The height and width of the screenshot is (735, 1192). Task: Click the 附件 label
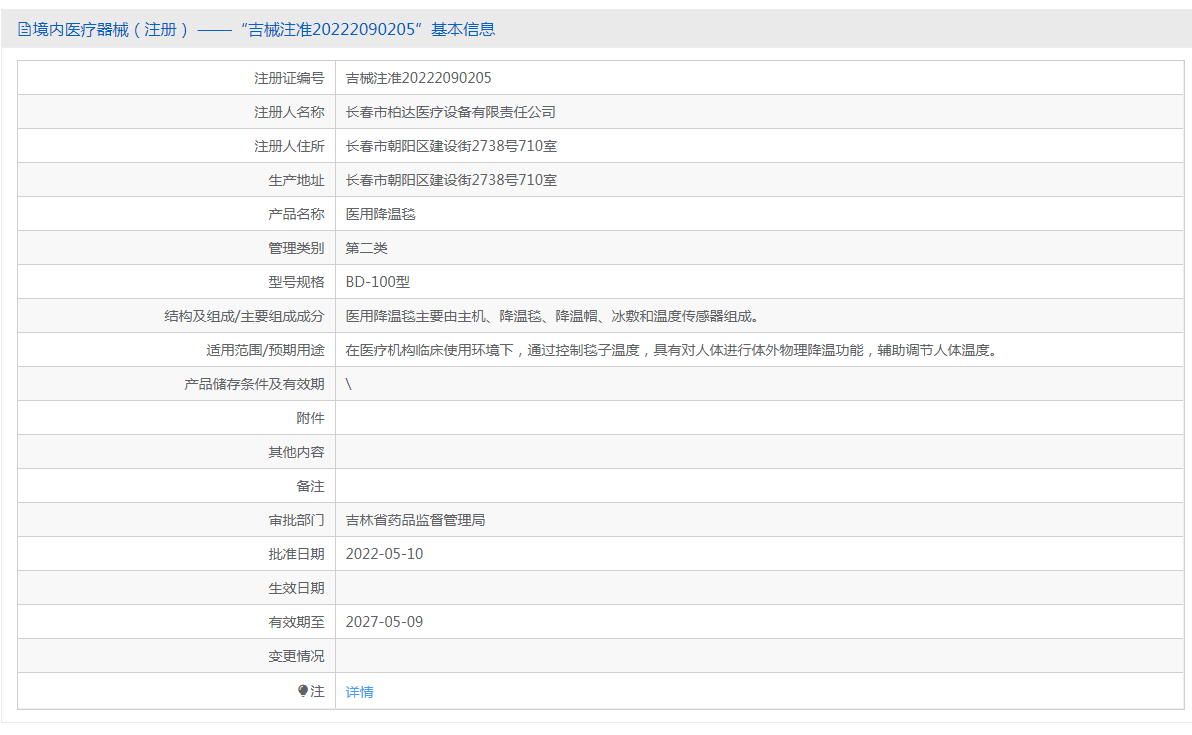click(310, 418)
